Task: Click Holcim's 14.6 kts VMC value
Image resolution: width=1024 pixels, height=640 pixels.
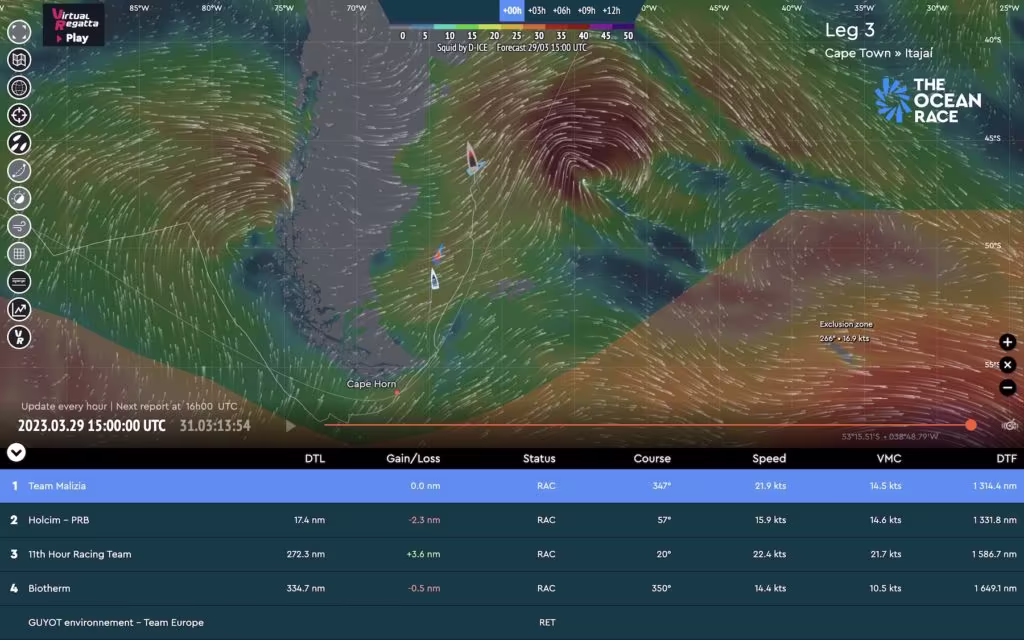Action: click(885, 520)
